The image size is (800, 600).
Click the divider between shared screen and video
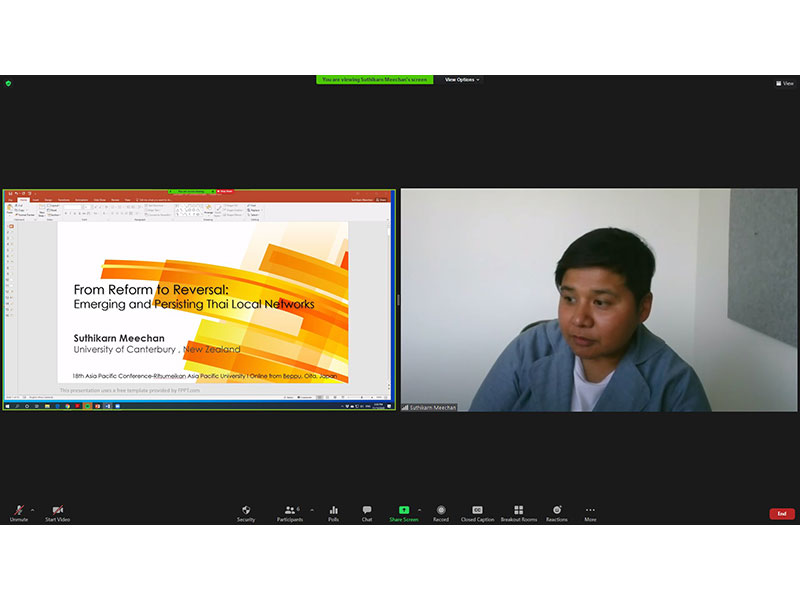pos(398,300)
